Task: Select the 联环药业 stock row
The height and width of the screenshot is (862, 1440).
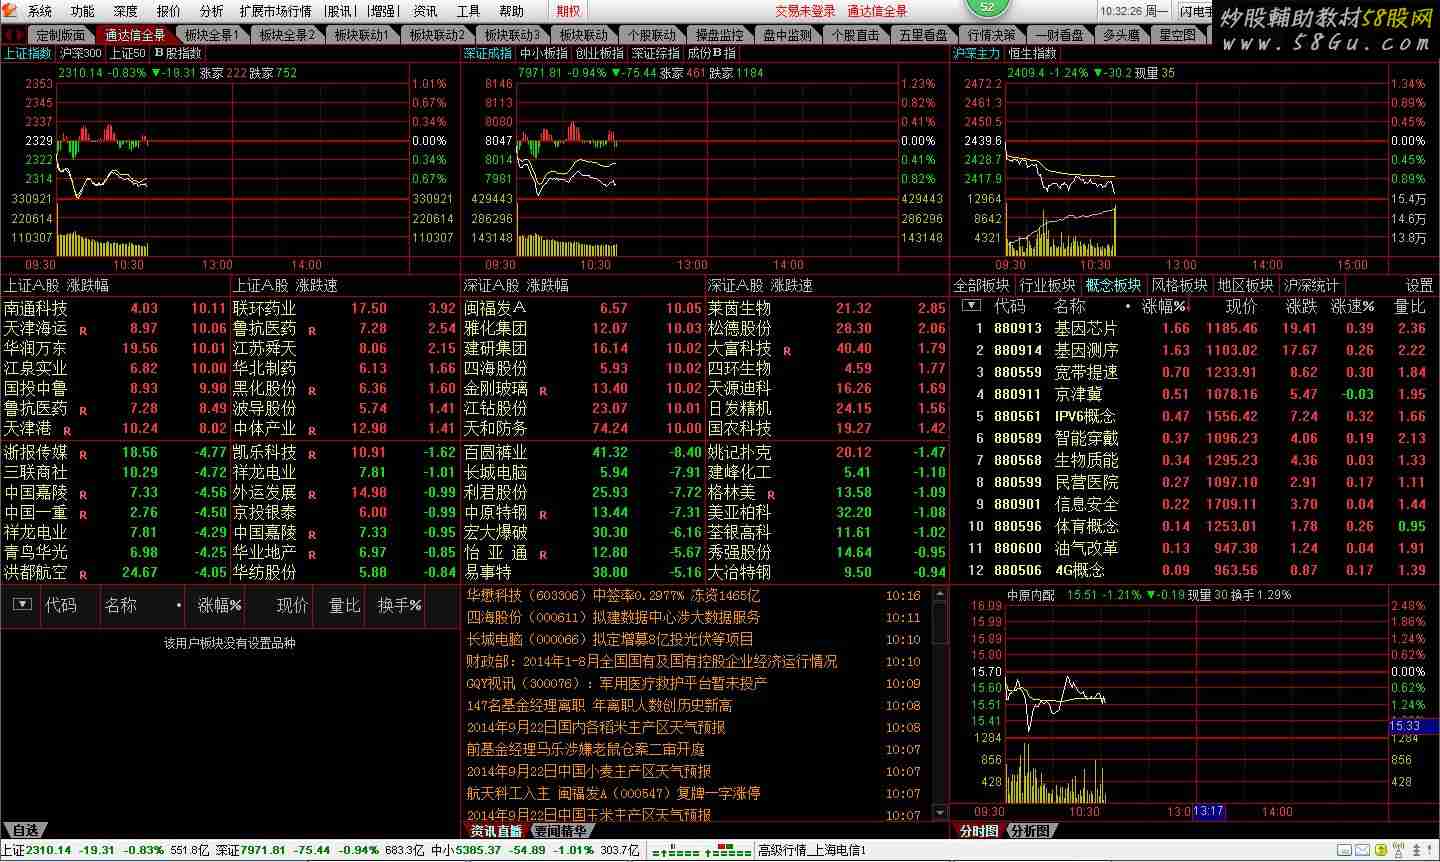Action: pyautogui.click(x=345, y=309)
